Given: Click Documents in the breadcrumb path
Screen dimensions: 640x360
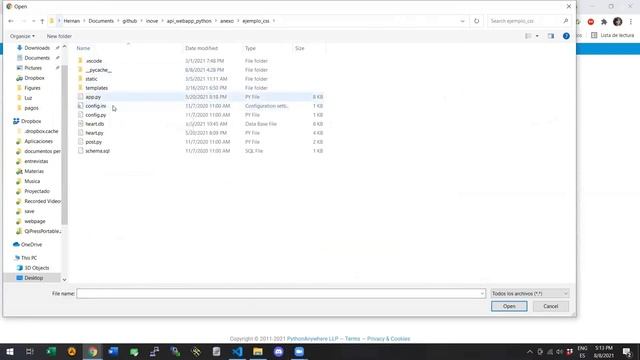Looking at the screenshot, I should click(101, 21).
